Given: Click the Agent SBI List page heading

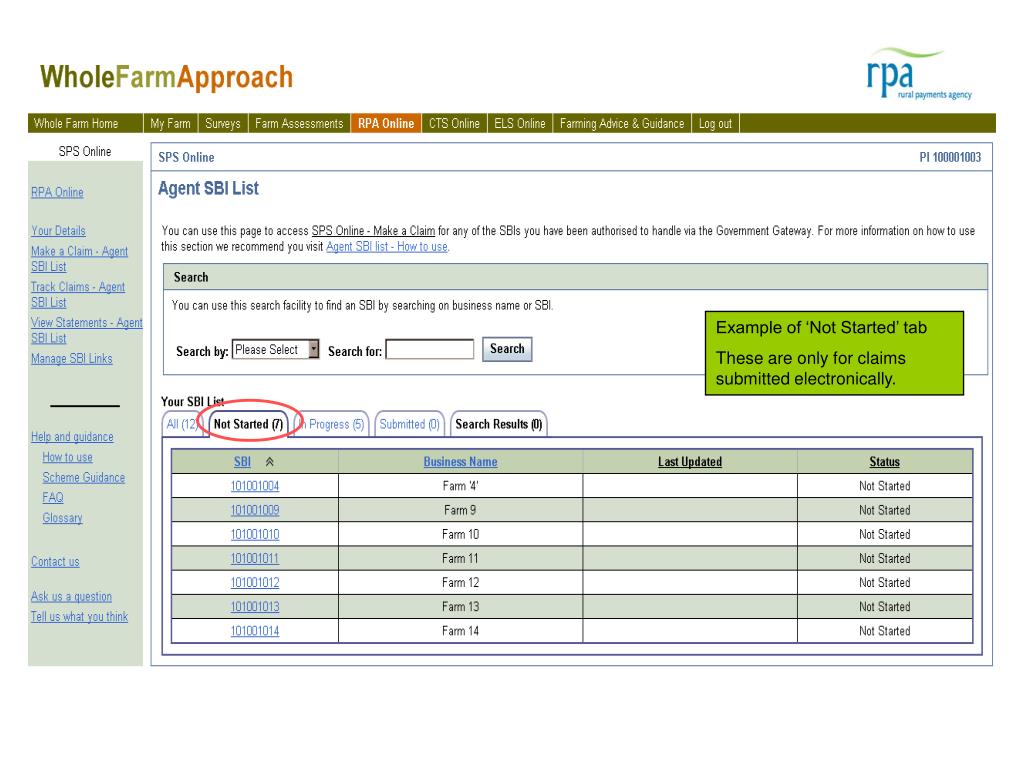Looking at the screenshot, I should (x=208, y=189).
